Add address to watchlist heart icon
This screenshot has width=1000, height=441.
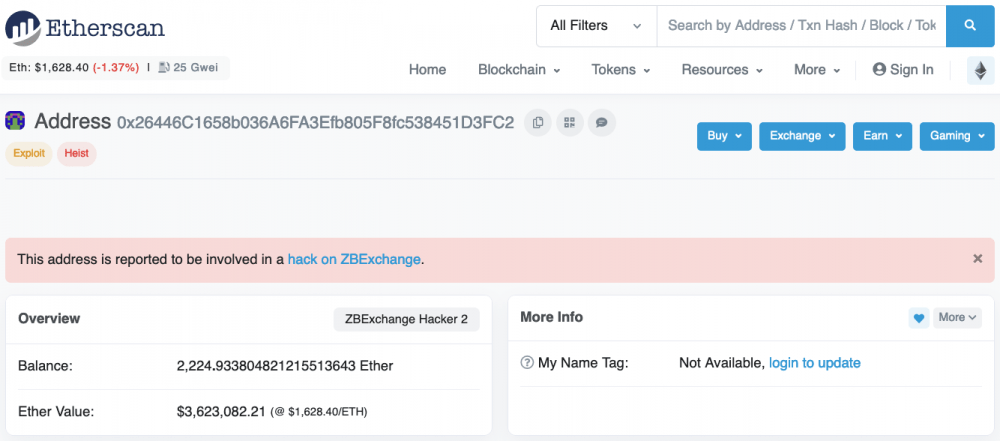(x=918, y=318)
